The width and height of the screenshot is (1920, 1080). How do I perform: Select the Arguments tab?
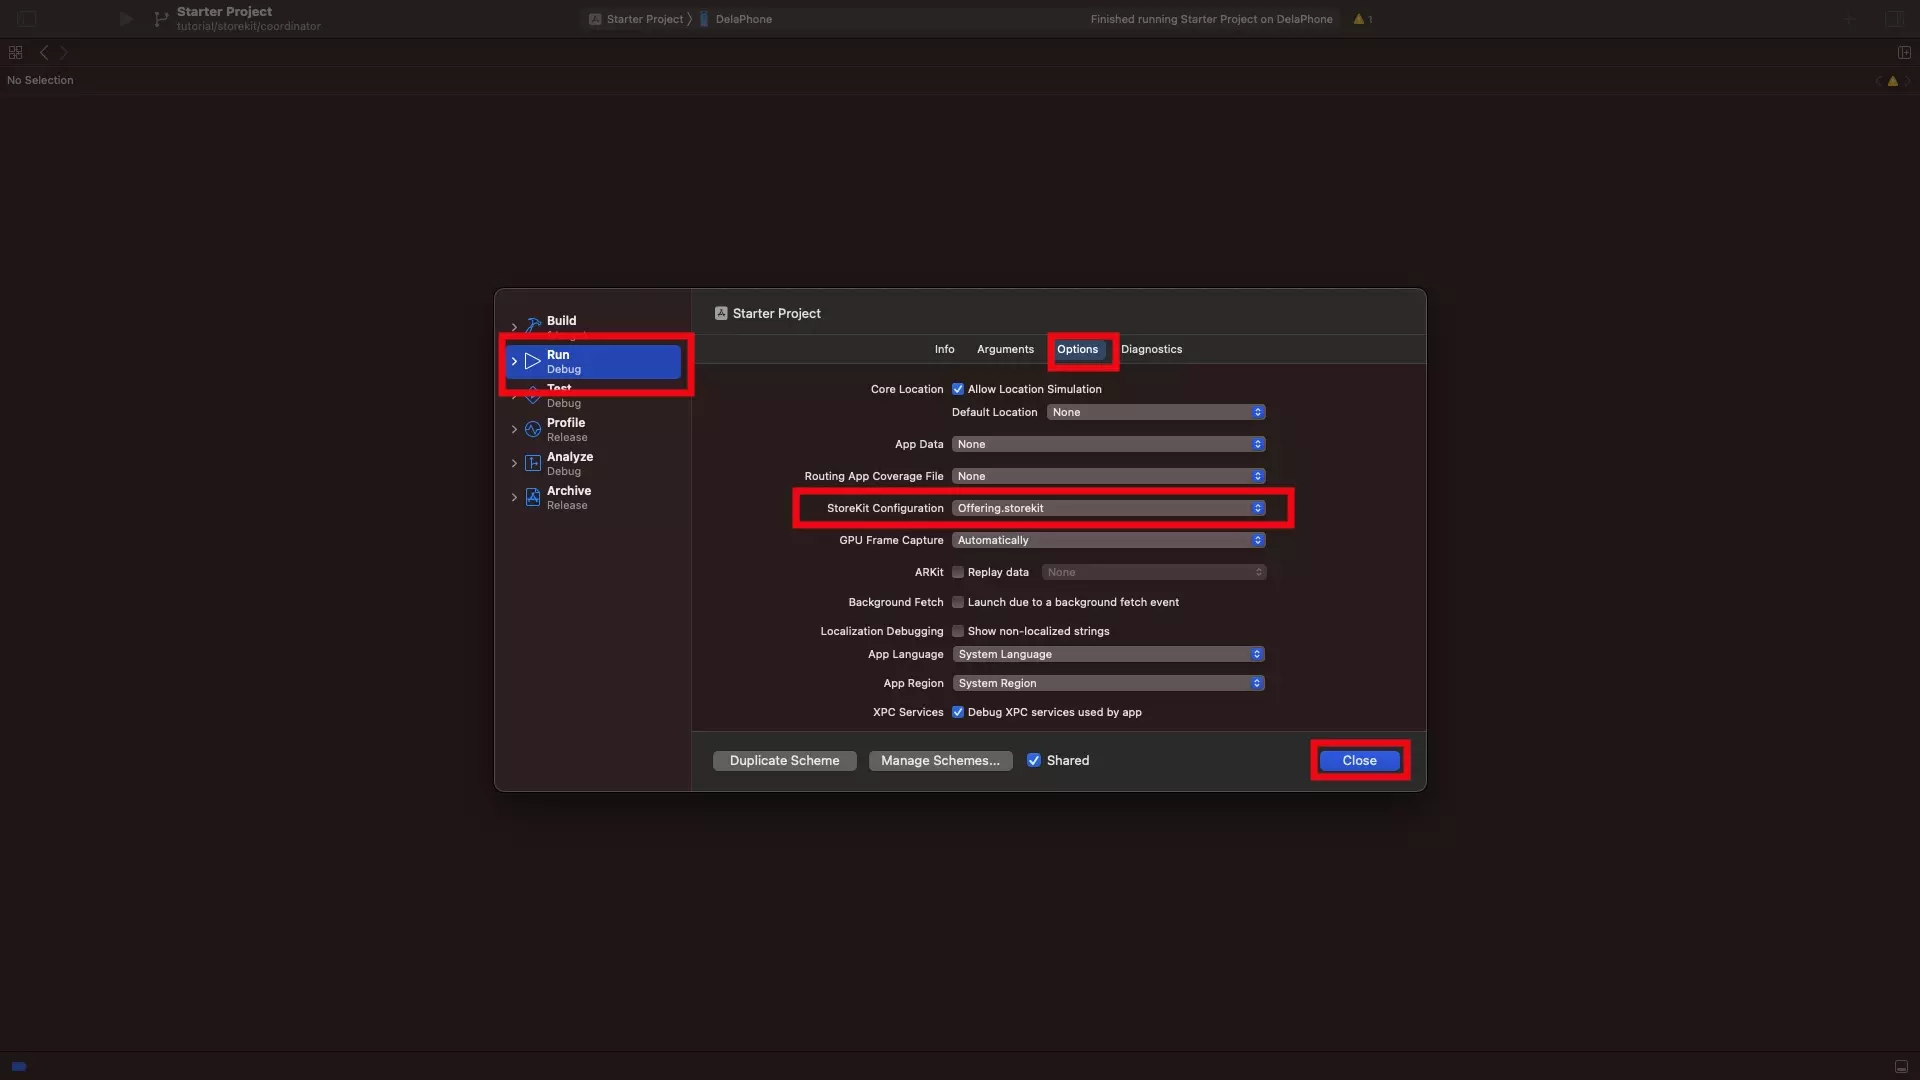point(1005,349)
